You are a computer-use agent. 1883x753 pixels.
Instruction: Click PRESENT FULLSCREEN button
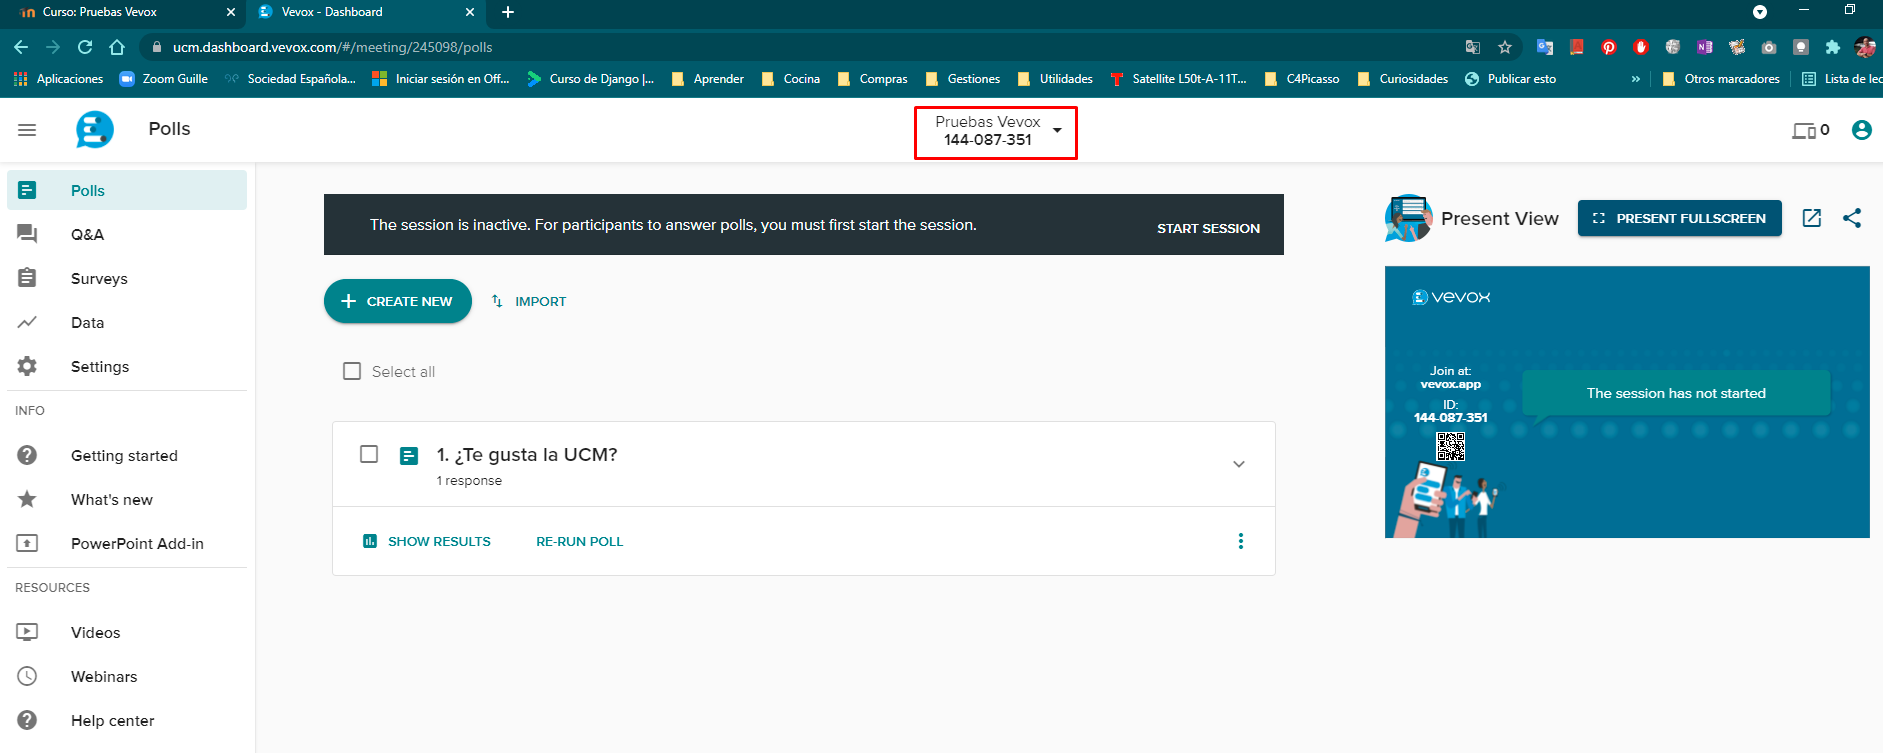tap(1679, 218)
